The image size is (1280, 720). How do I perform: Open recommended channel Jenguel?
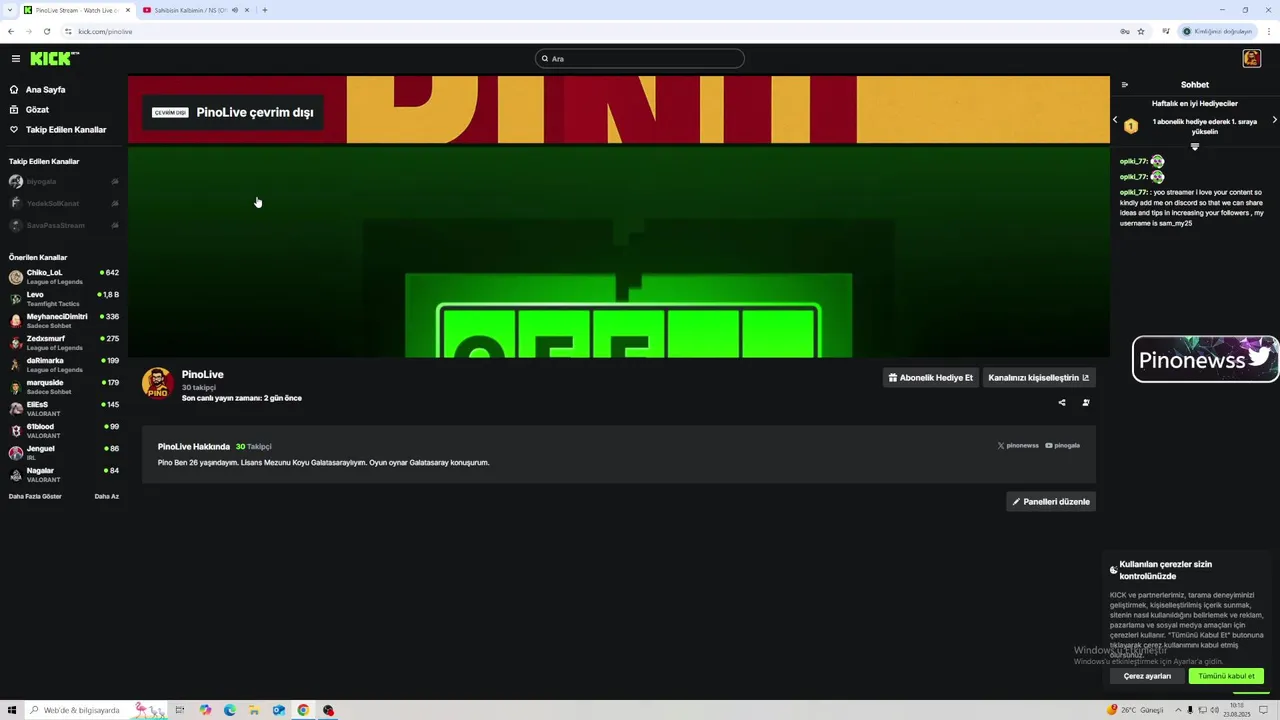coord(64,453)
